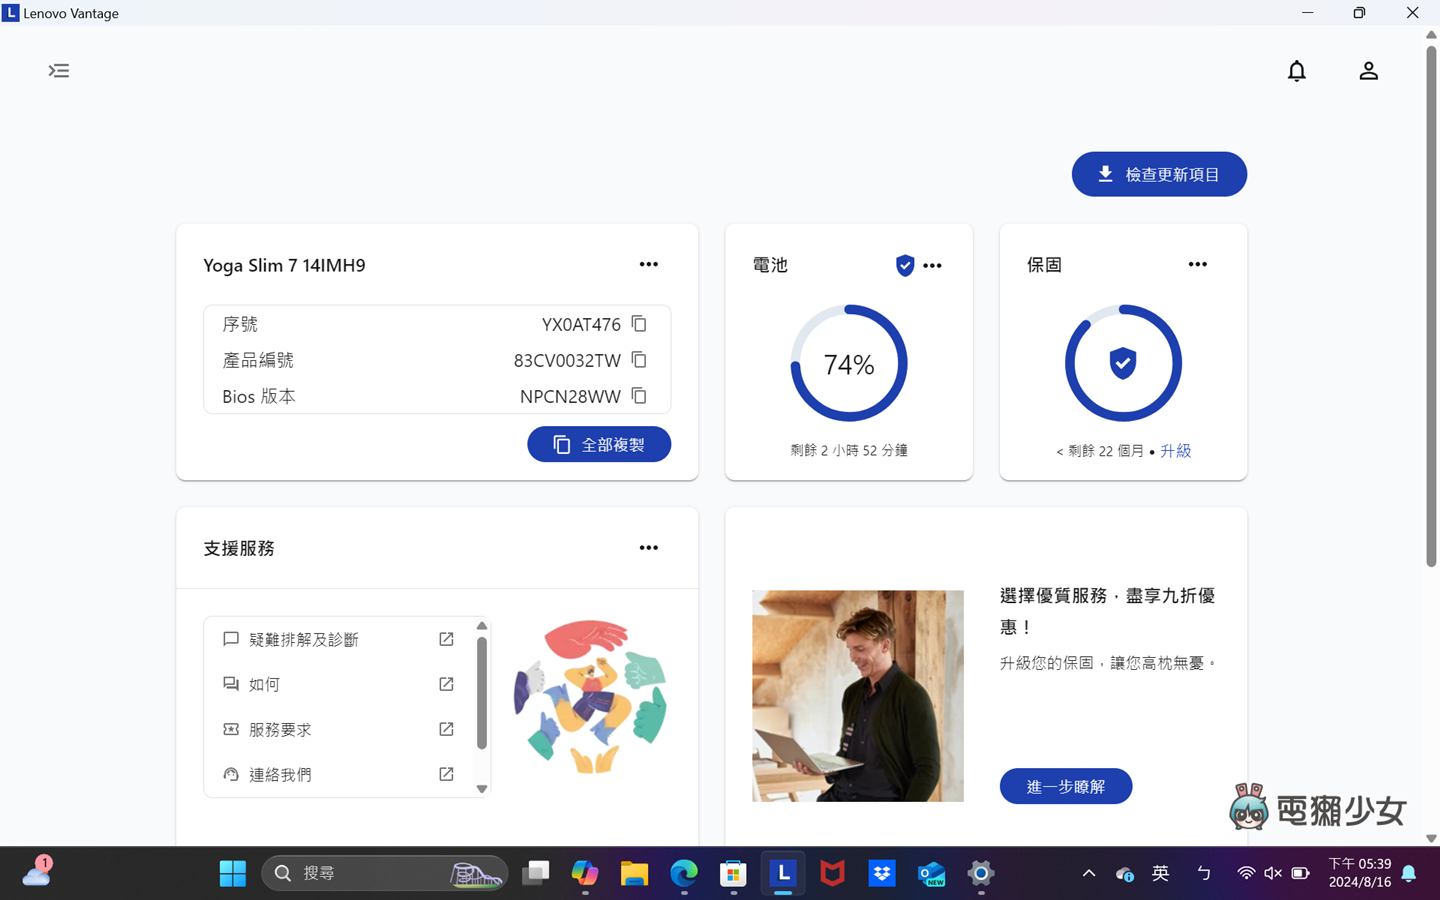Open 疑難排解及診斷 support item
The height and width of the screenshot is (900, 1440).
pyautogui.click(x=339, y=639)
